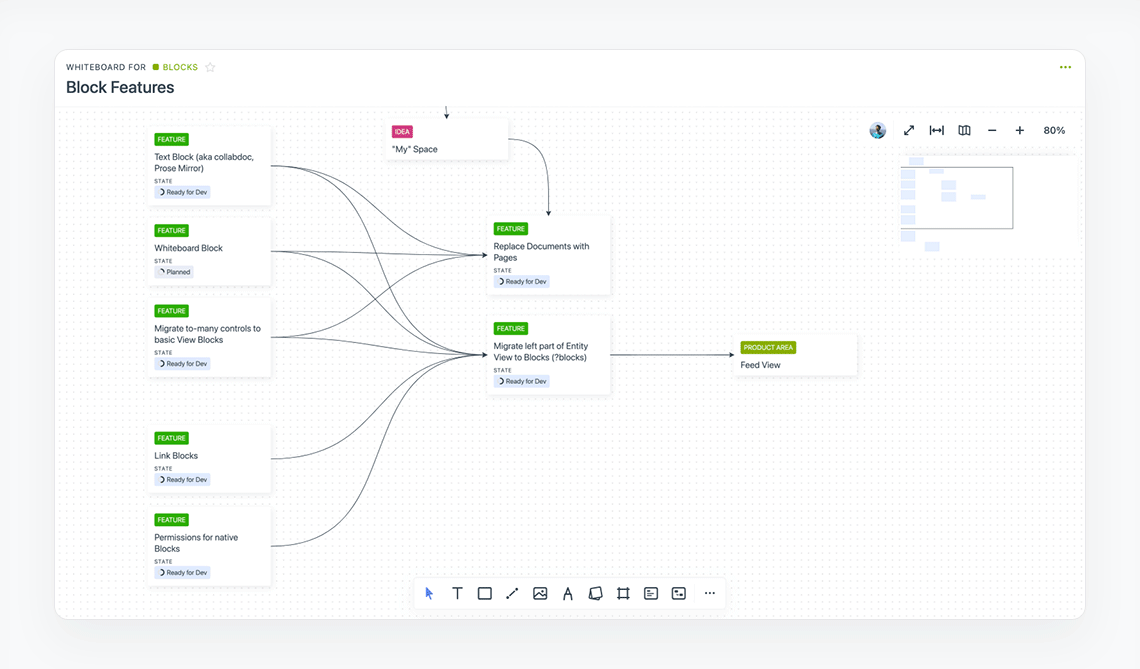Screen dimensions: 1140x669
Task: Select the Frame tool
Action: (x=623, y=593)
